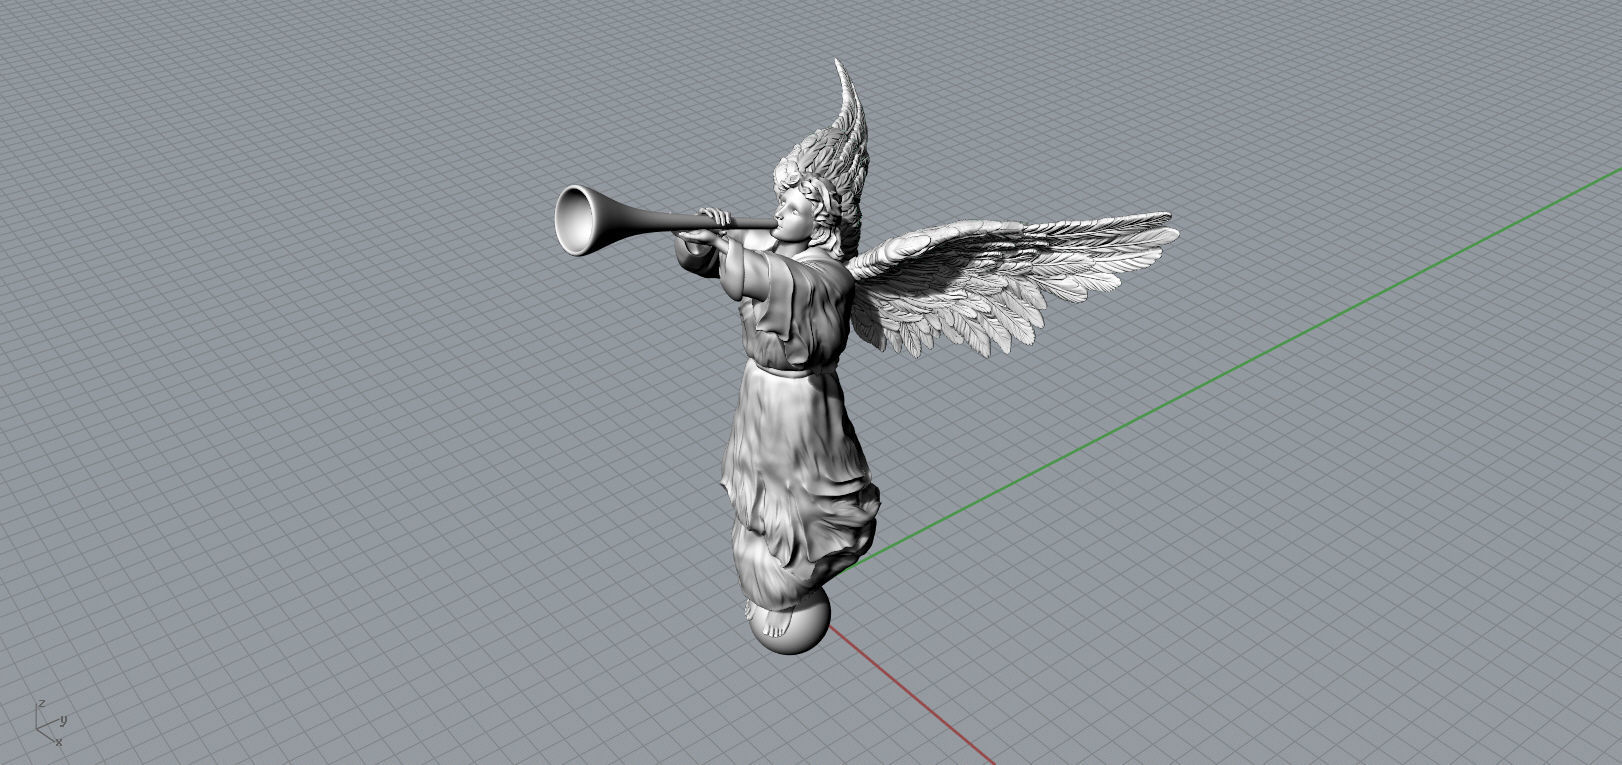Screen dimensions: 1622x765
Task: Click the world XYZ axes icon
Action: [x=50, y=724]
